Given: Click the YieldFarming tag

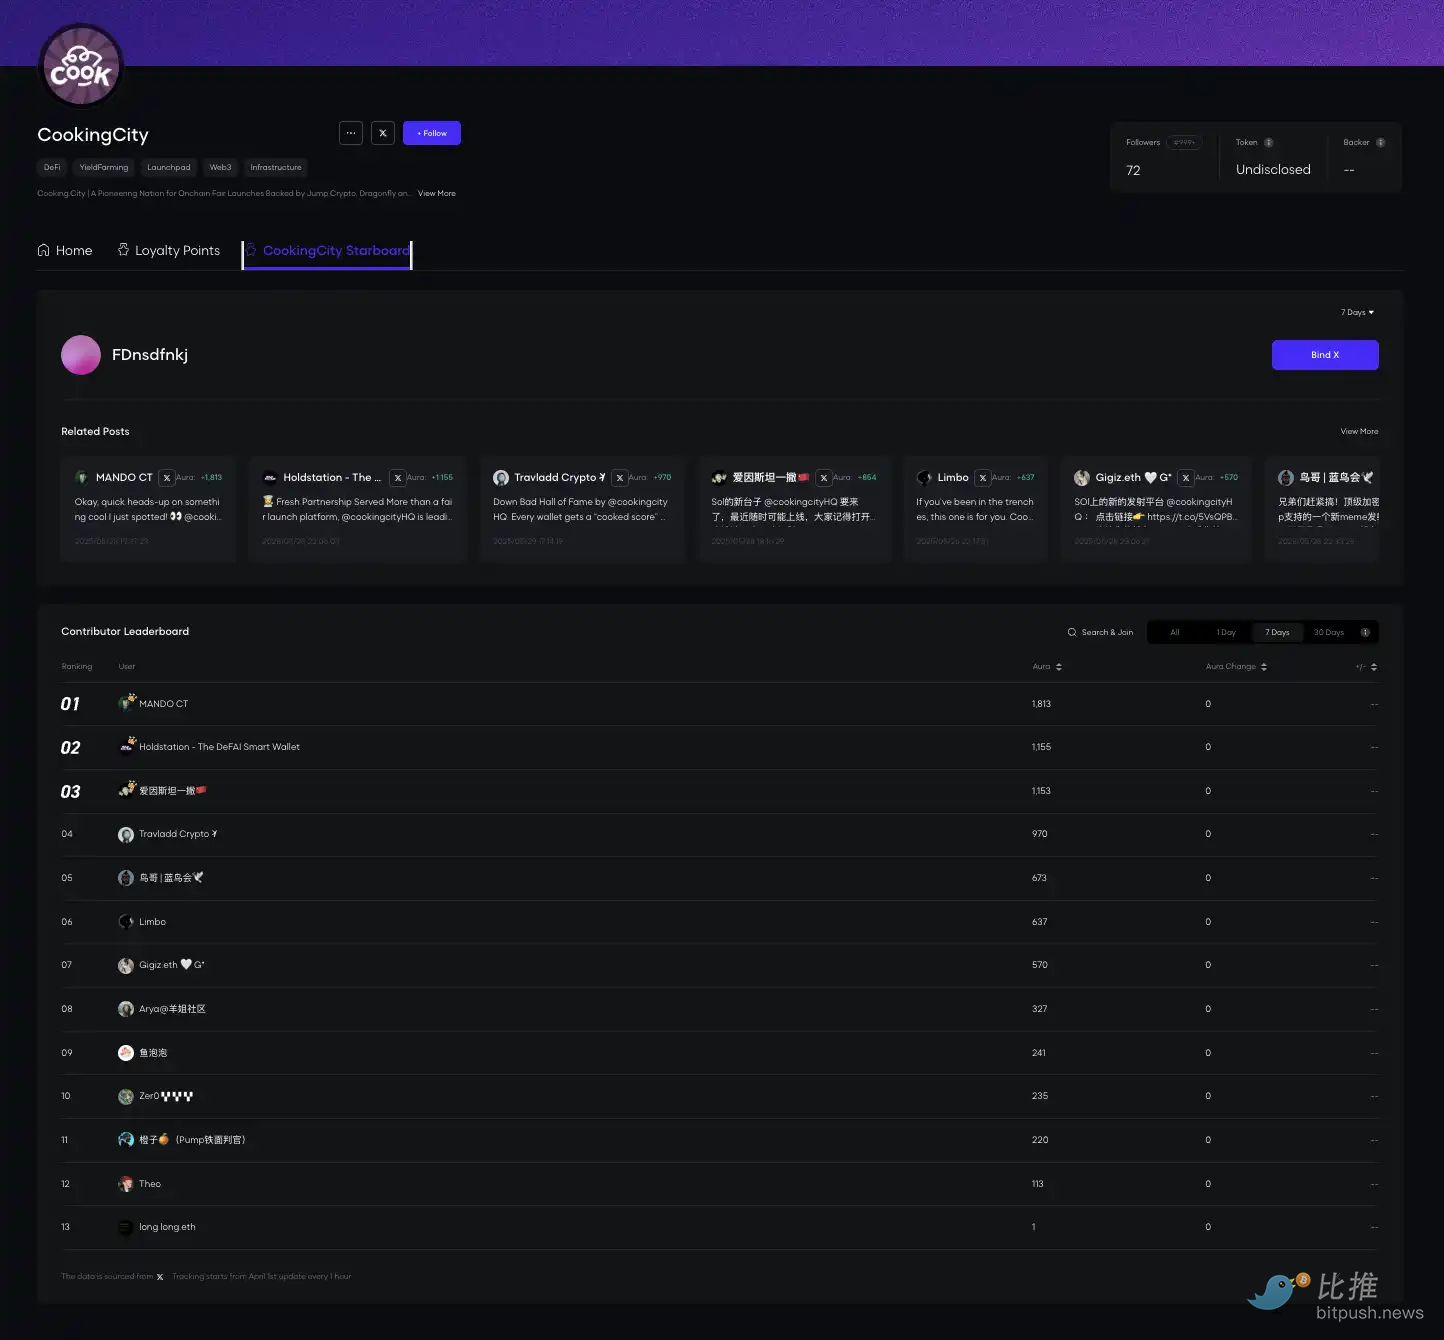Looking at the screenshot, I should coord(104,167).
